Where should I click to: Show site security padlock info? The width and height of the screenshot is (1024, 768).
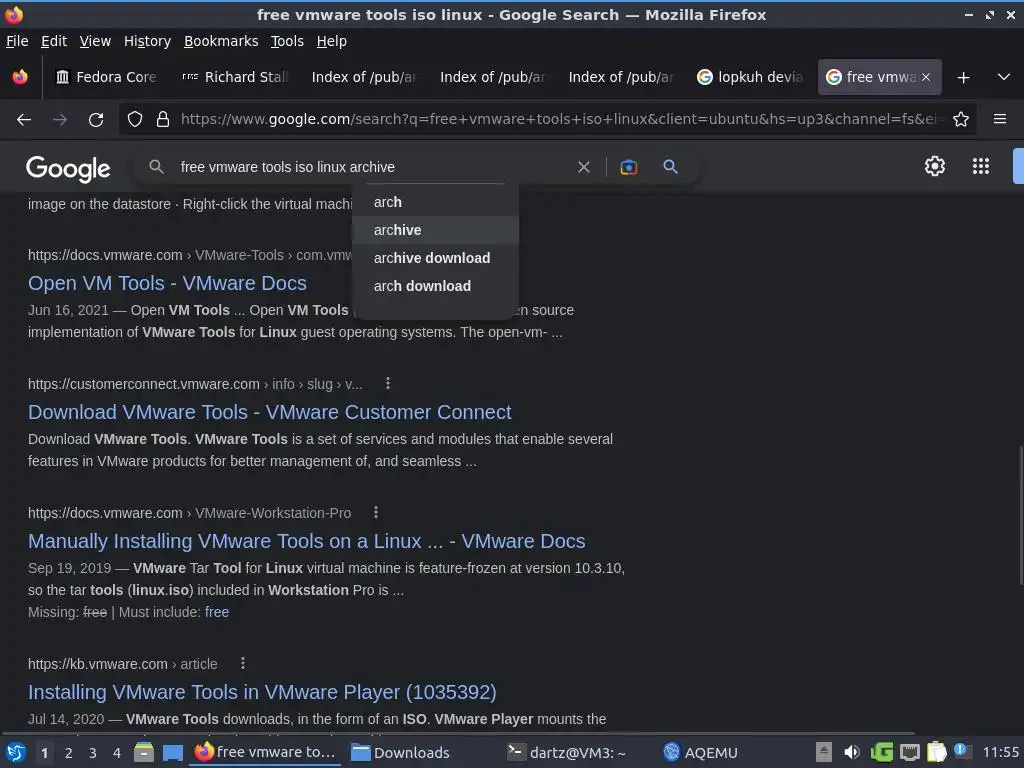pos(163,120)
